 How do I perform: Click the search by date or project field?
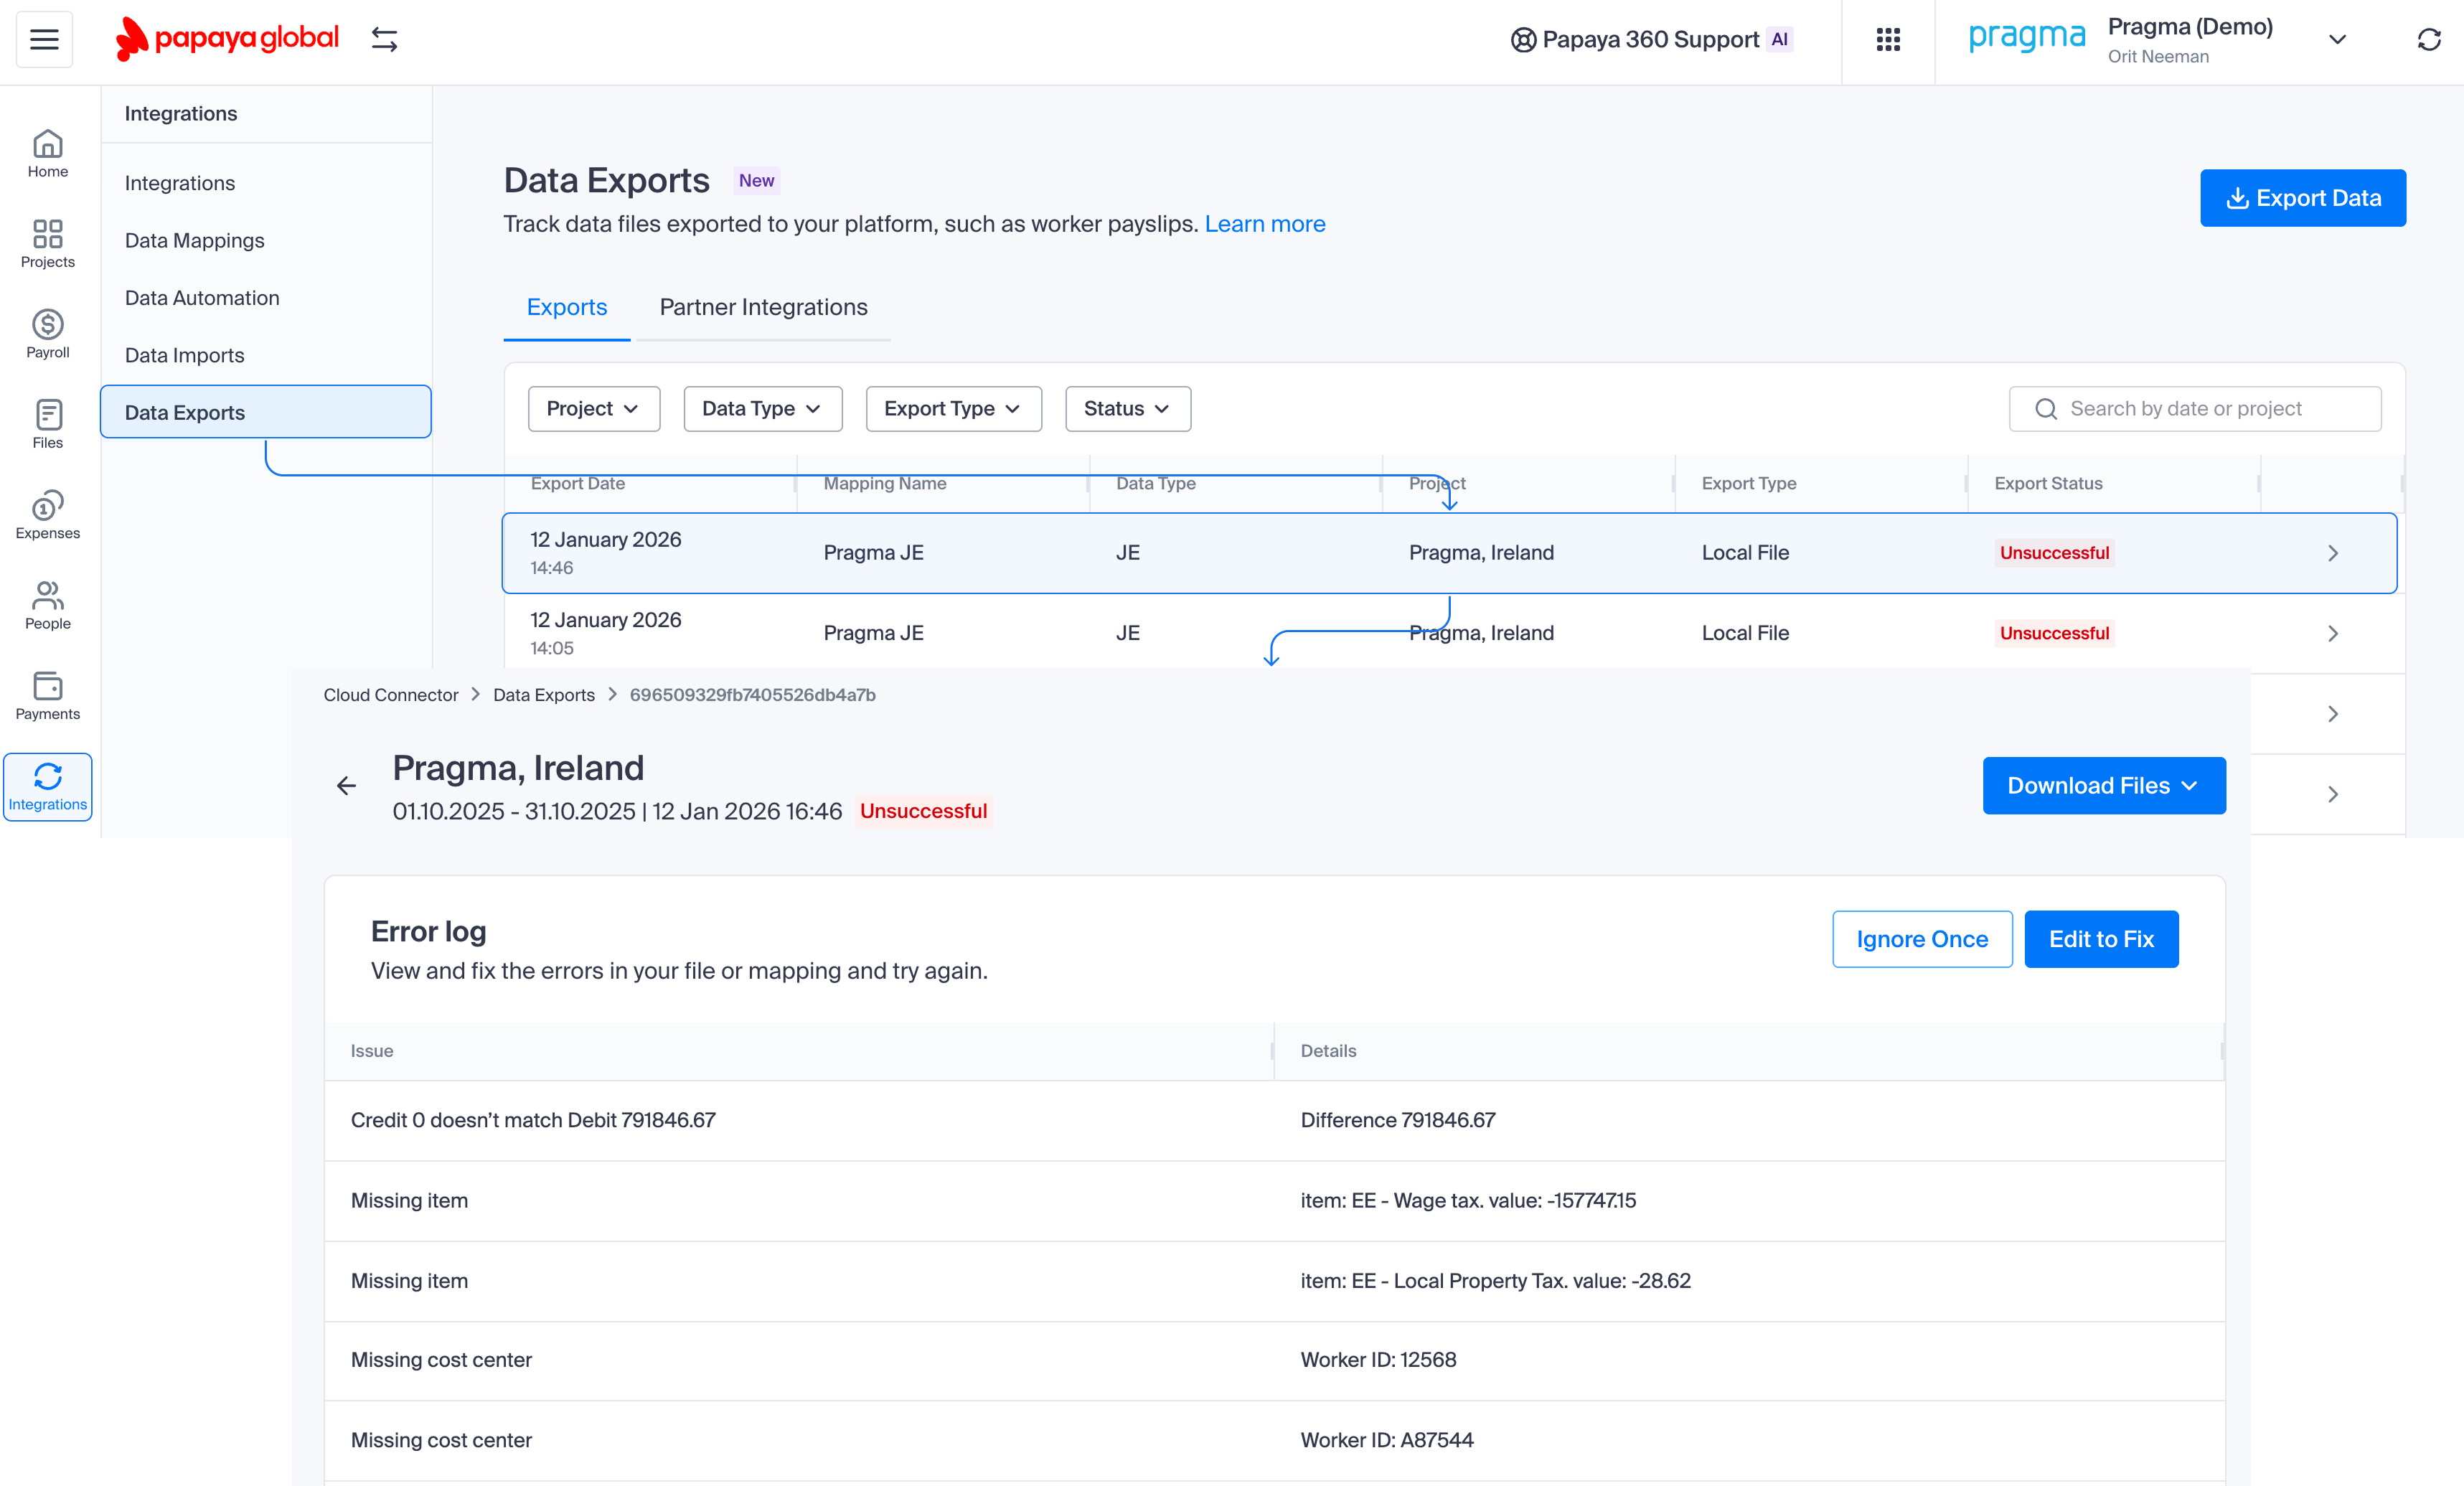point(2194,409)
